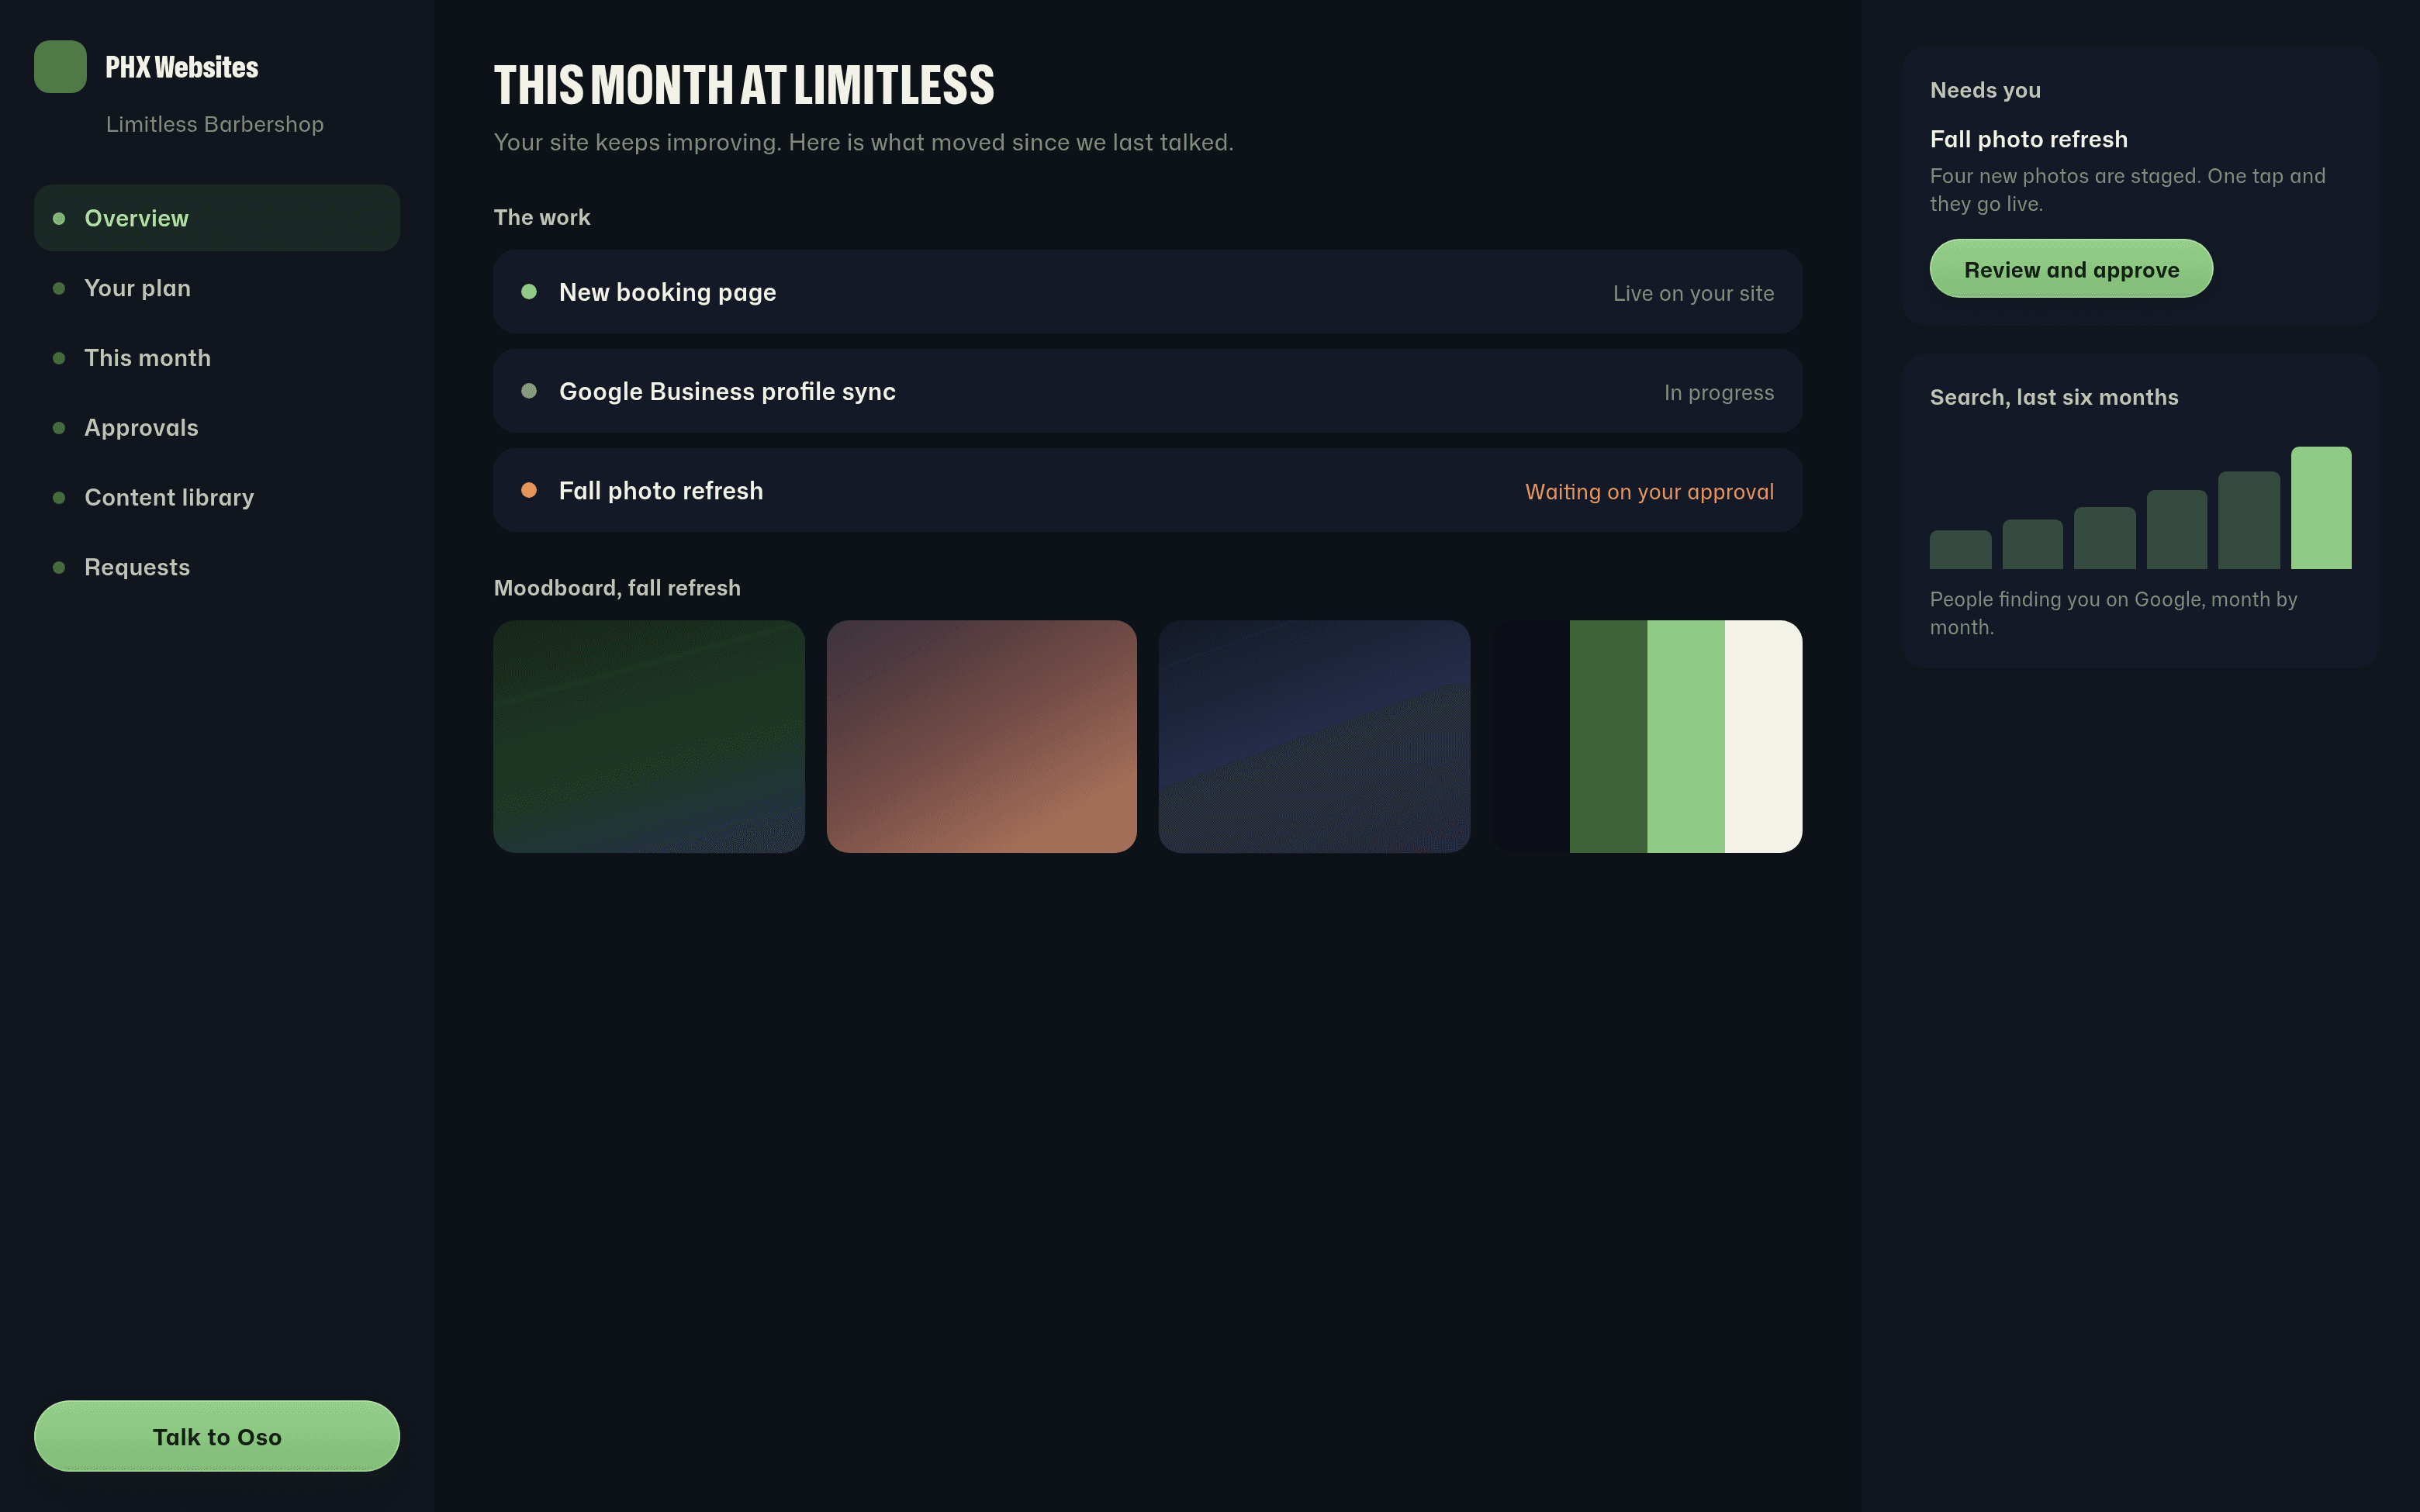Pick the dark green palette swatch
This screenshot has height=1512, width=2420.
pyautogui.click(x=1608, y=737)
